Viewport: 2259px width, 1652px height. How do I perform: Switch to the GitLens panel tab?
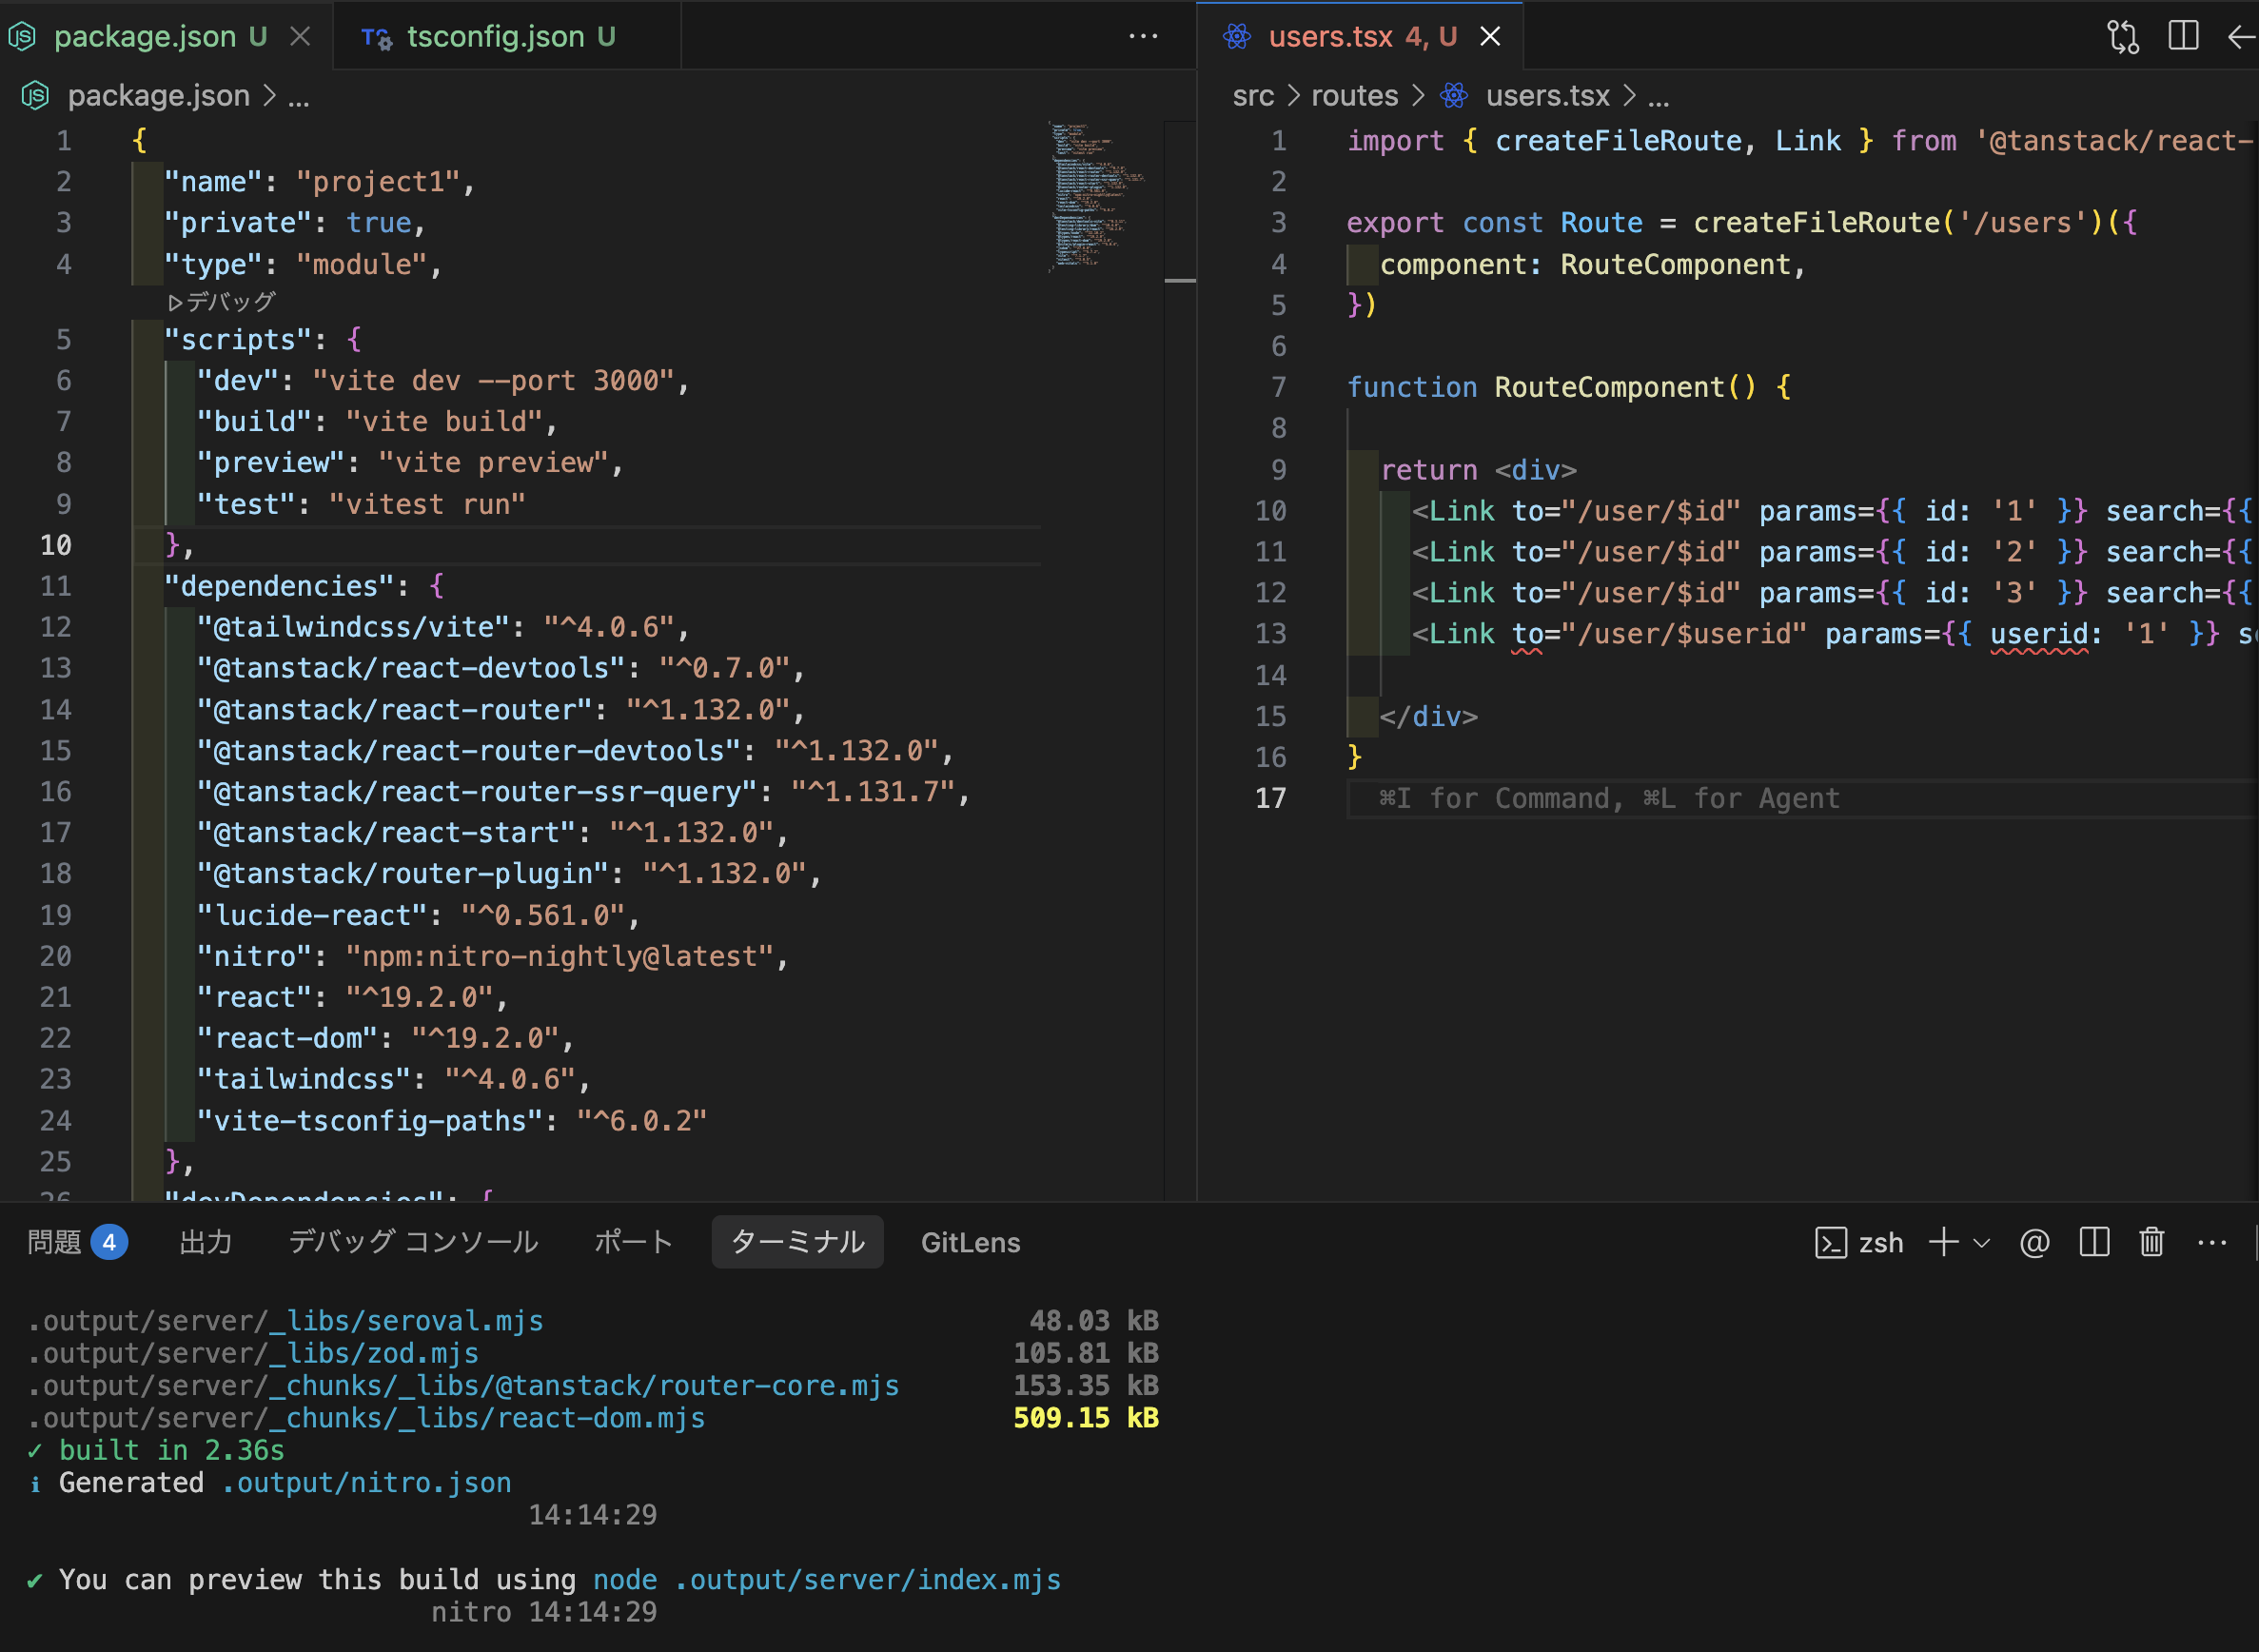pos(970,1242)
